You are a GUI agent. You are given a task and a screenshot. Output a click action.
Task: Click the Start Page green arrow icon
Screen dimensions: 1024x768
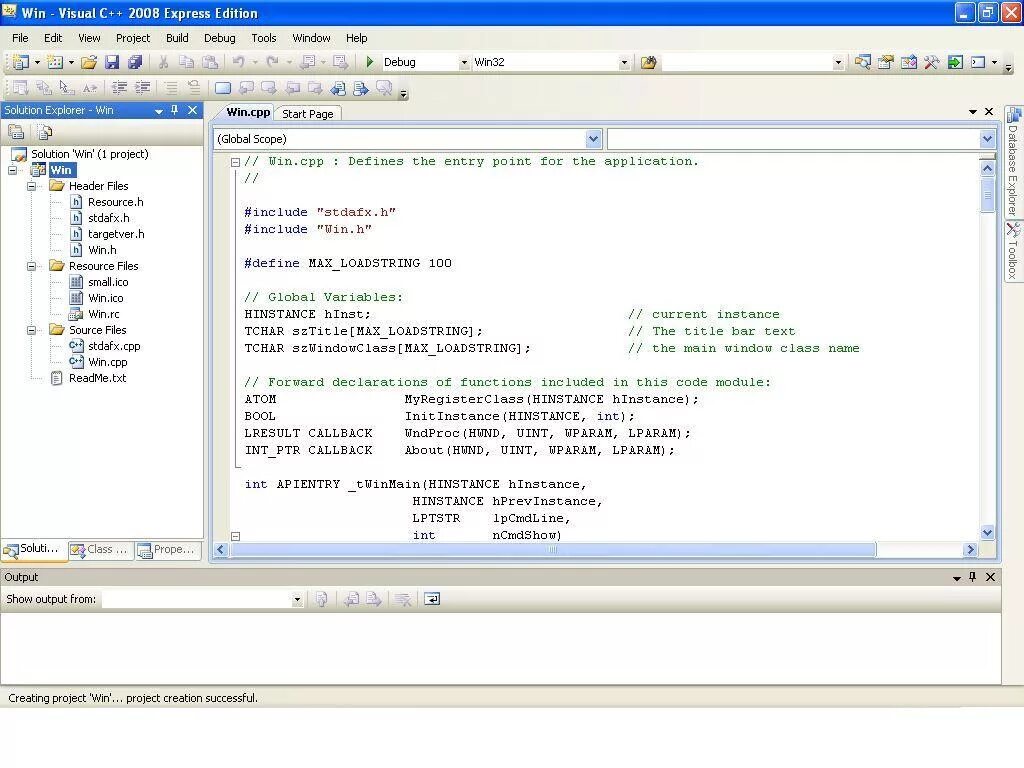tap(955, 62)
